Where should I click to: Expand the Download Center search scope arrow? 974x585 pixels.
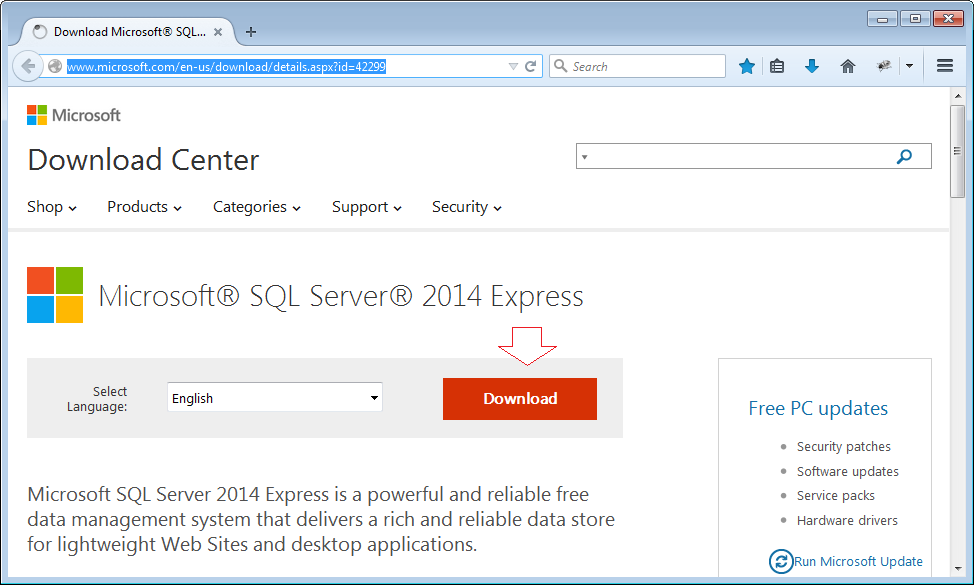point(585,157)
